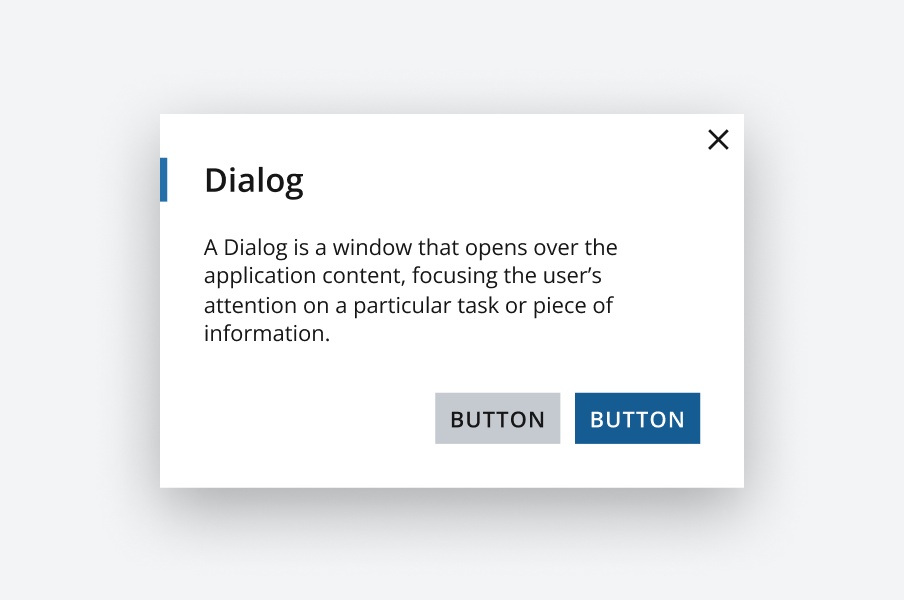Viewport: 904px width, 600px height.
Task: Select the left gray action button
Action: [x=497, y=418]
